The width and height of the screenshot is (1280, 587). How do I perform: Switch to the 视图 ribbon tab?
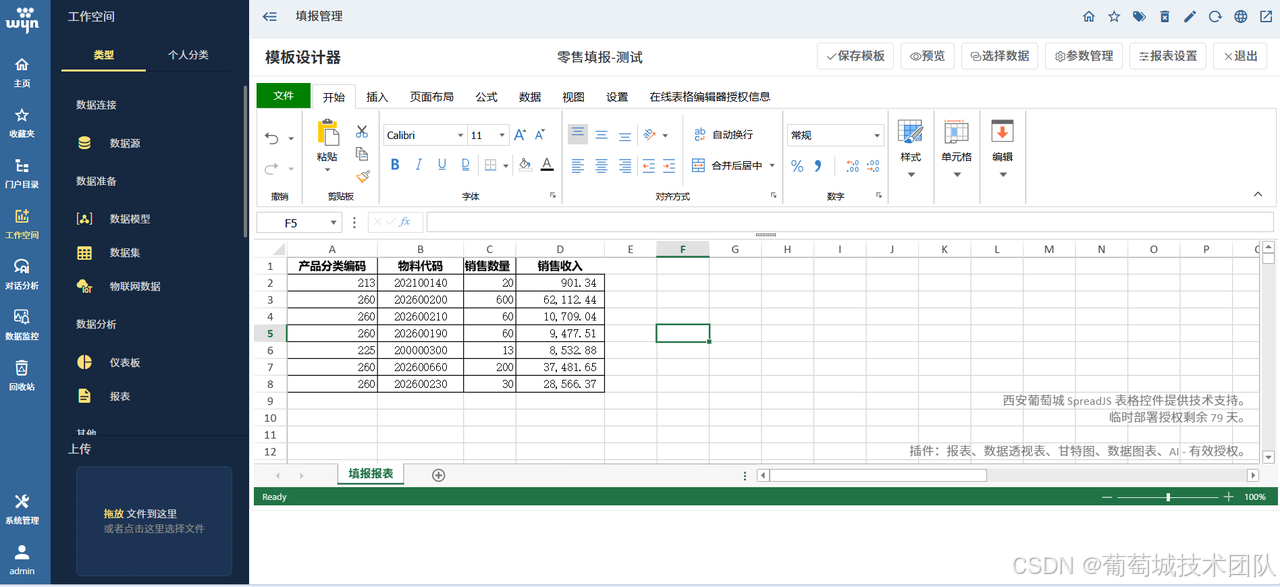(x=573, y=97)
